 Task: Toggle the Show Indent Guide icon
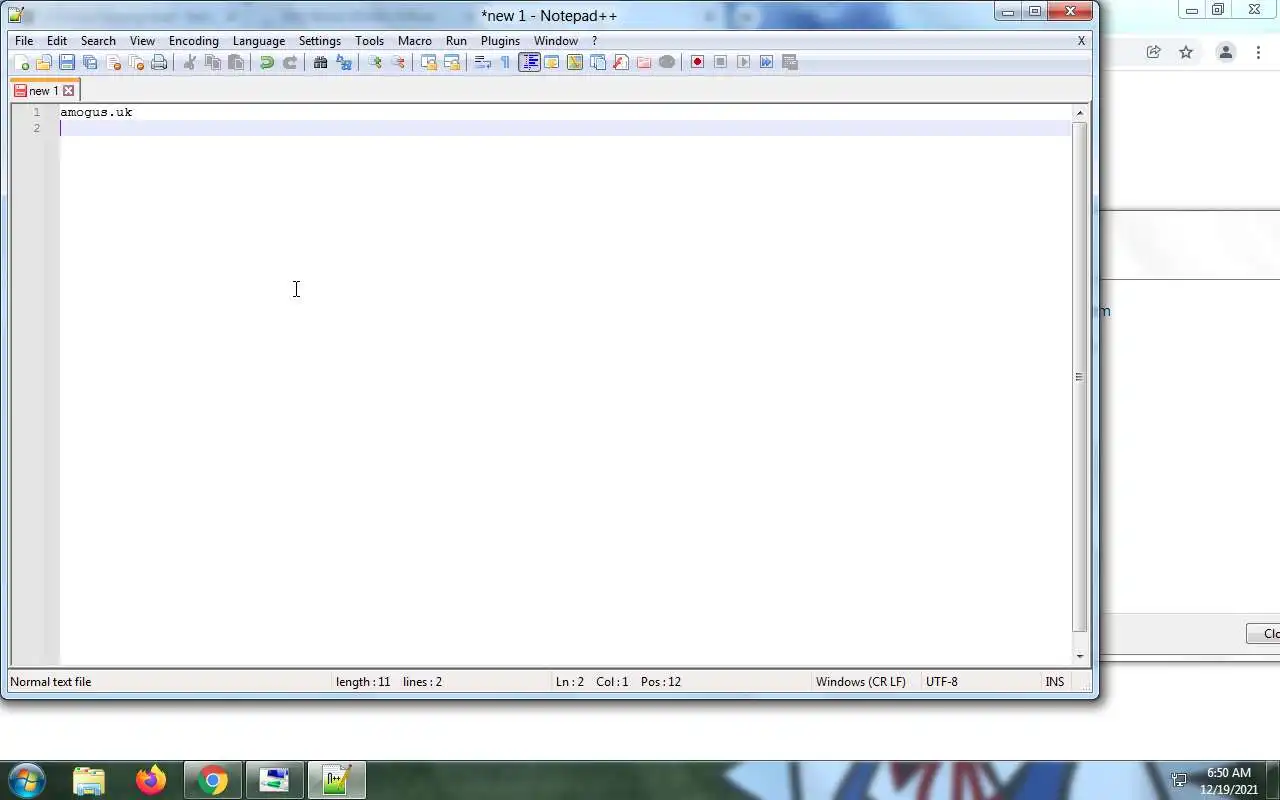click(529, 62)
